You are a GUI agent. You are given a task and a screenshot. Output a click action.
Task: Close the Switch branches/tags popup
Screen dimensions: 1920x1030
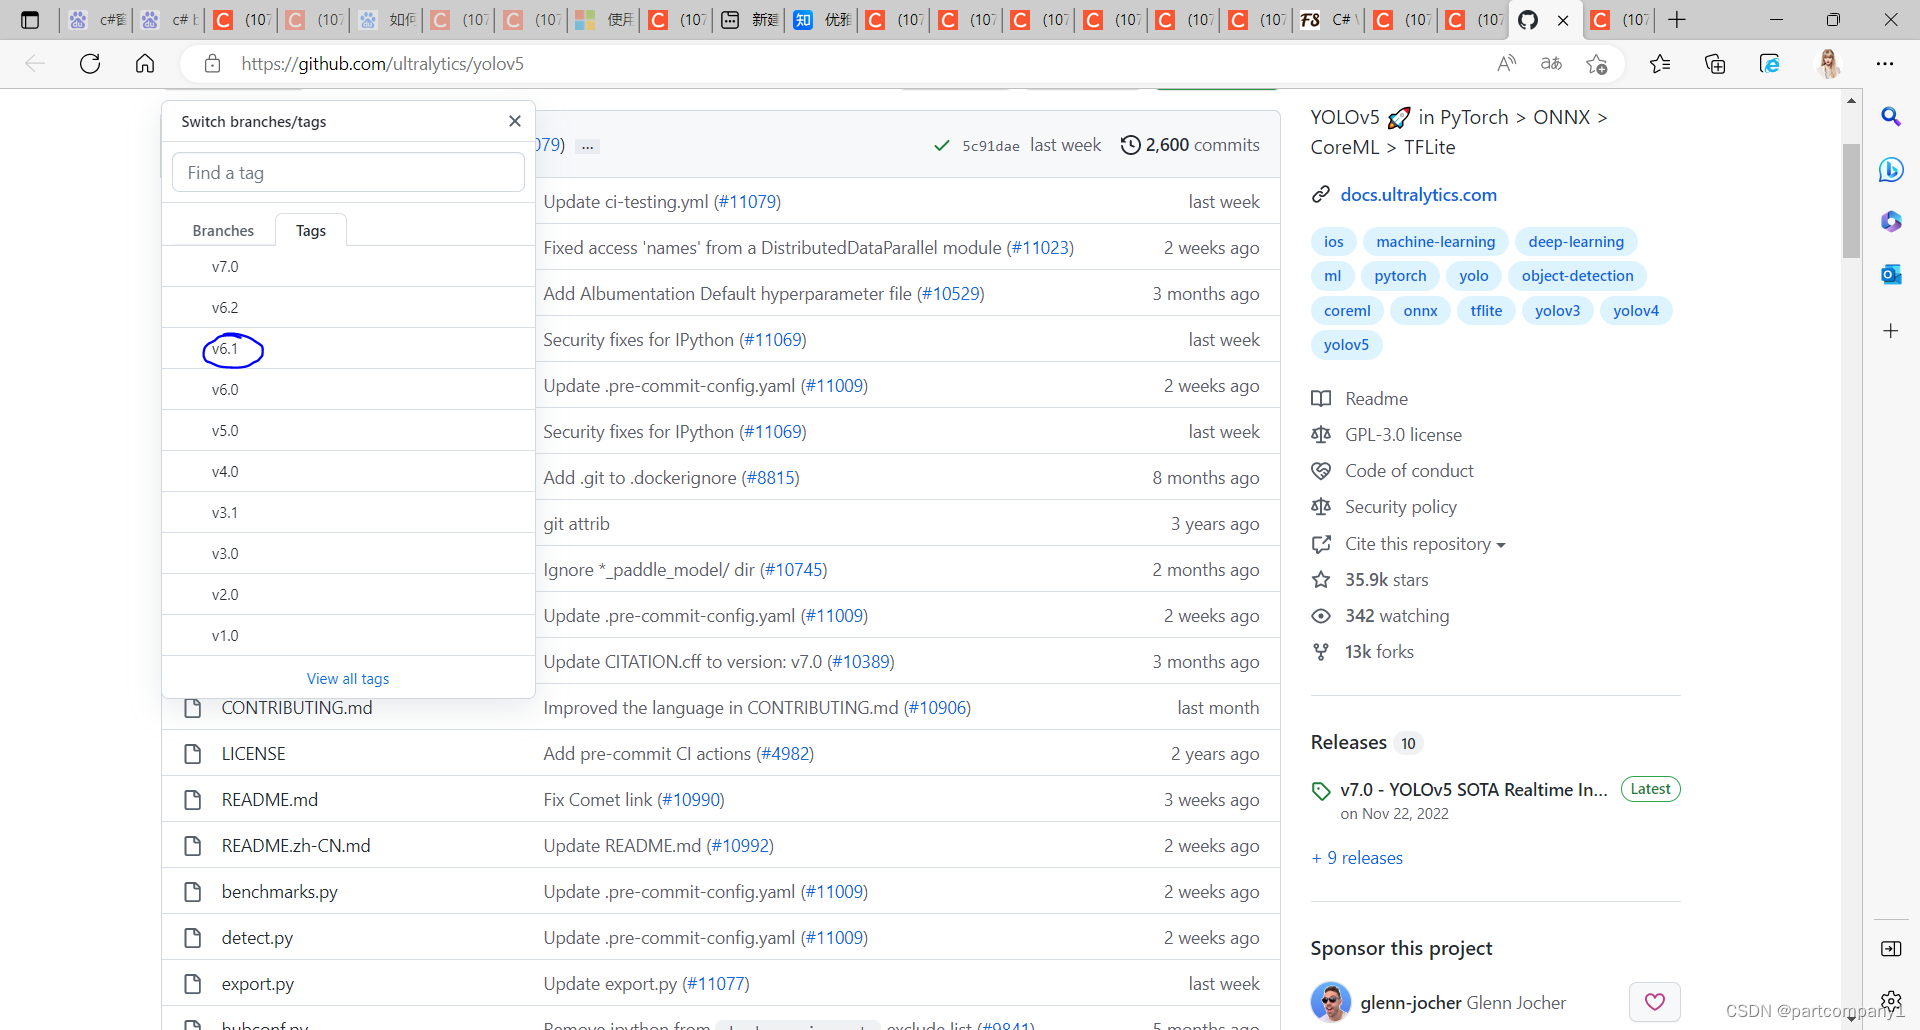pos(515,121)
